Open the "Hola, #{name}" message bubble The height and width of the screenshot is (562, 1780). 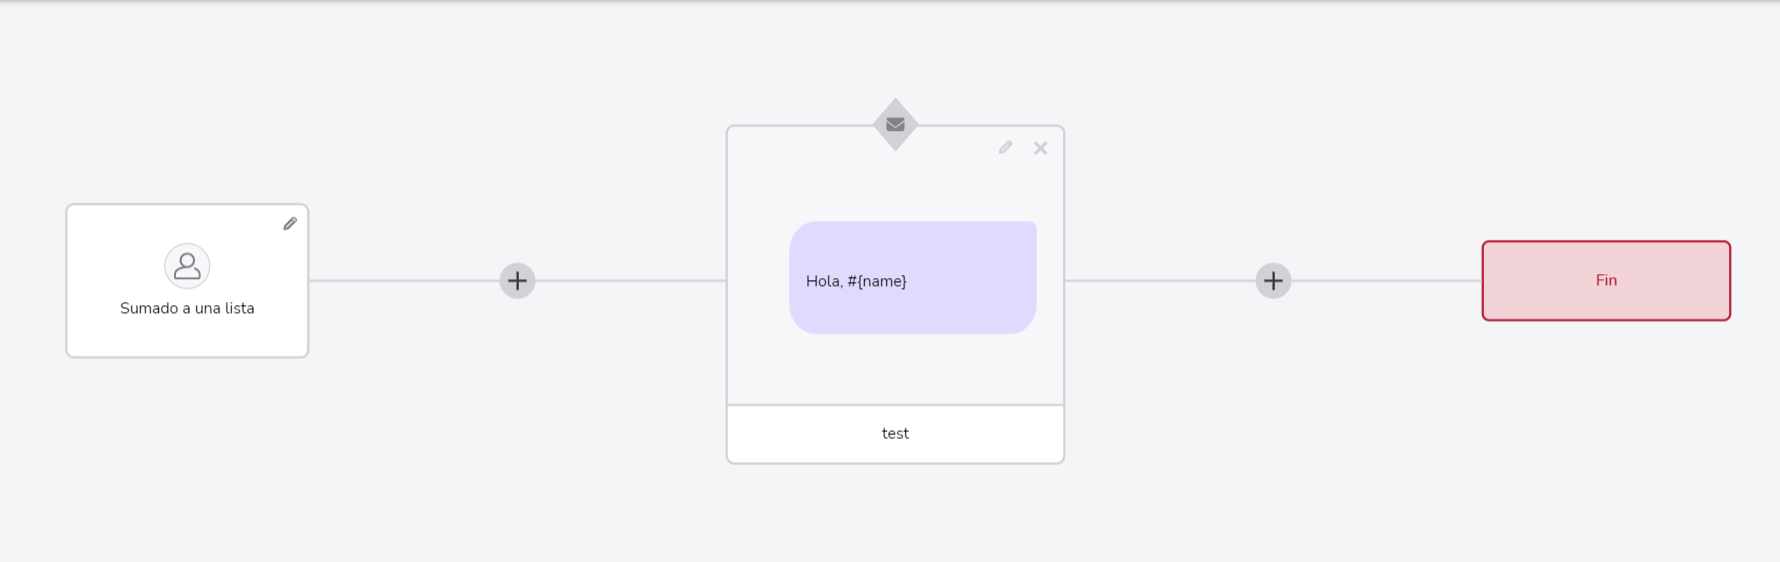[x=913, y=278]
